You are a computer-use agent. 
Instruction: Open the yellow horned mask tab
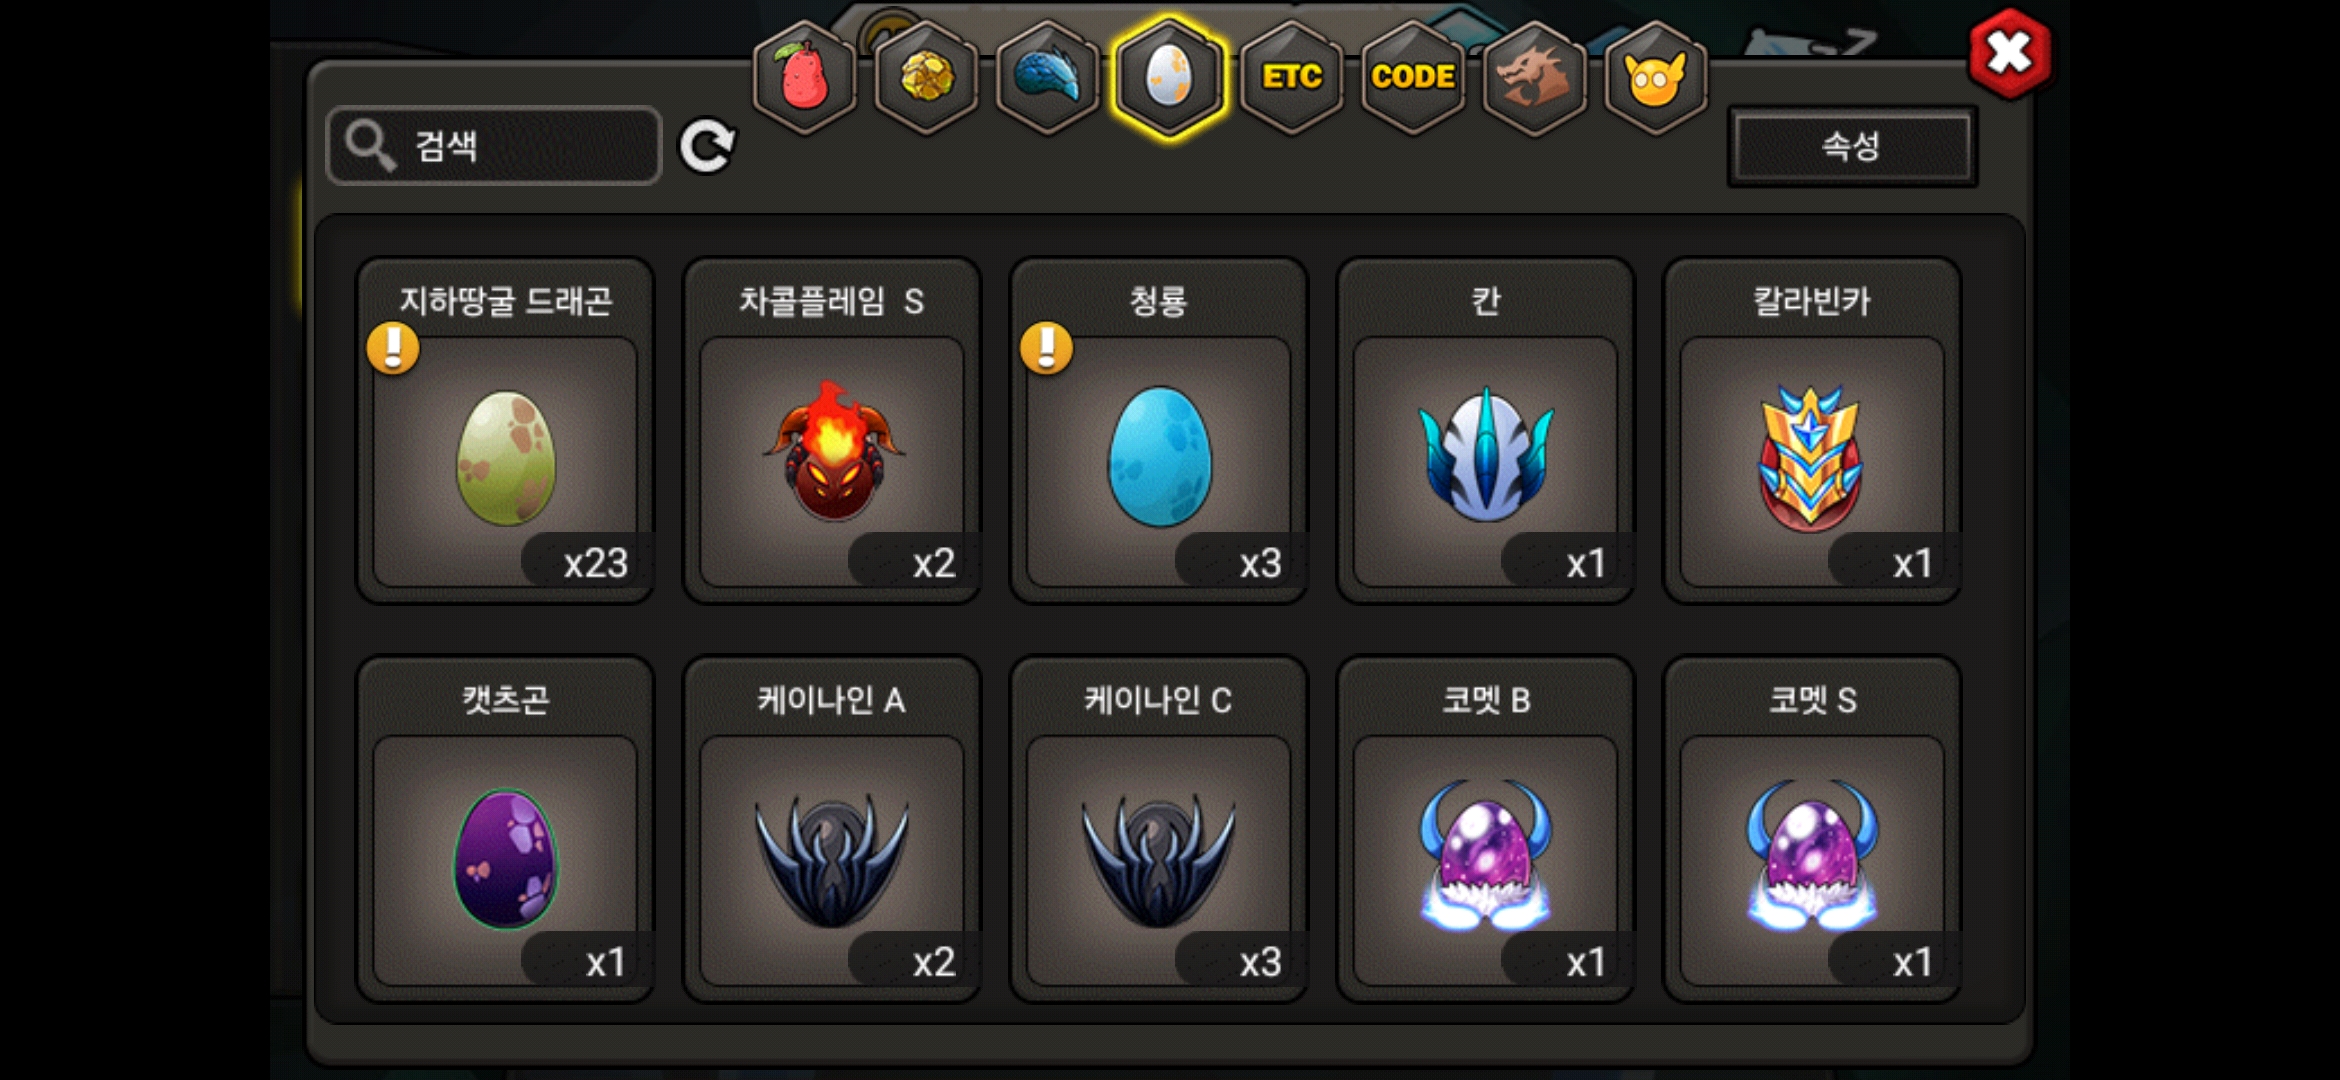(x=1656, y=77)
